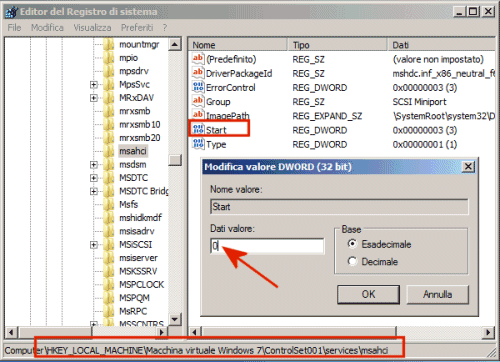Viewport: 500px width, 362px height.
Task: Click the MsRPC folder icon
Action: pos(109,311)
